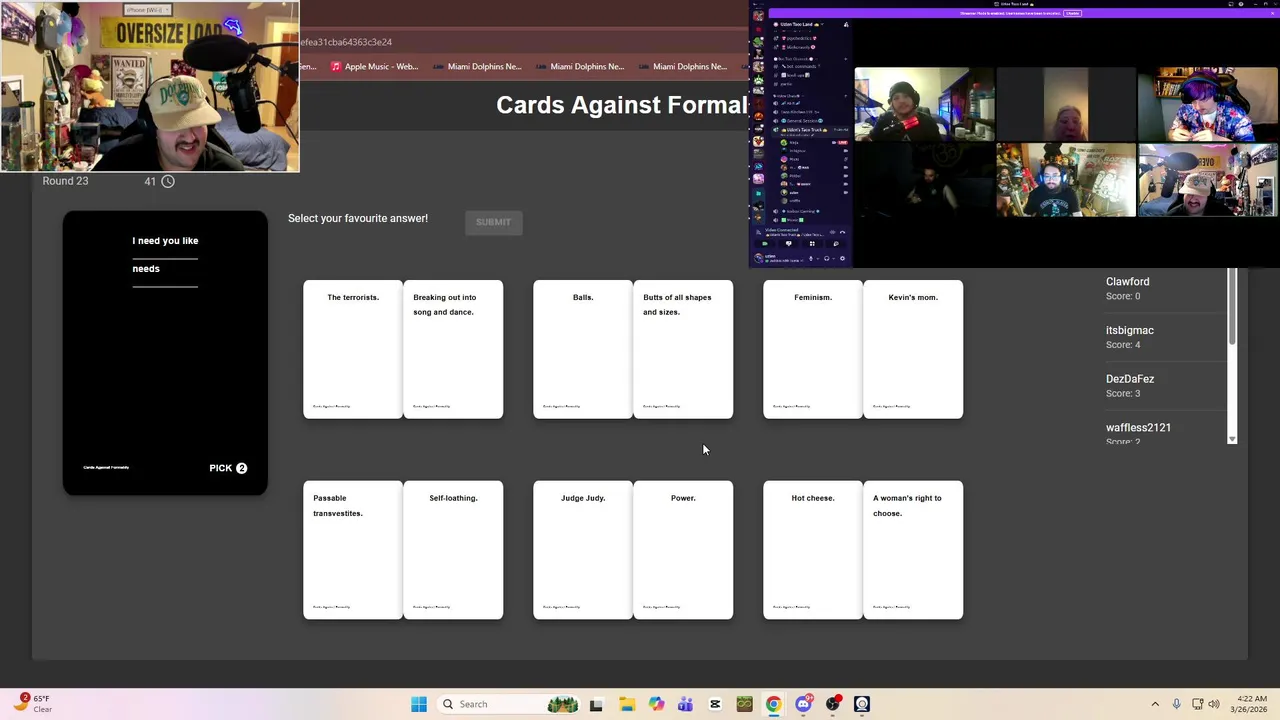The width and height of the screenshot is (1280, 720).
Task: Open the volume icon in the system tray
Action: point(1214,704)
